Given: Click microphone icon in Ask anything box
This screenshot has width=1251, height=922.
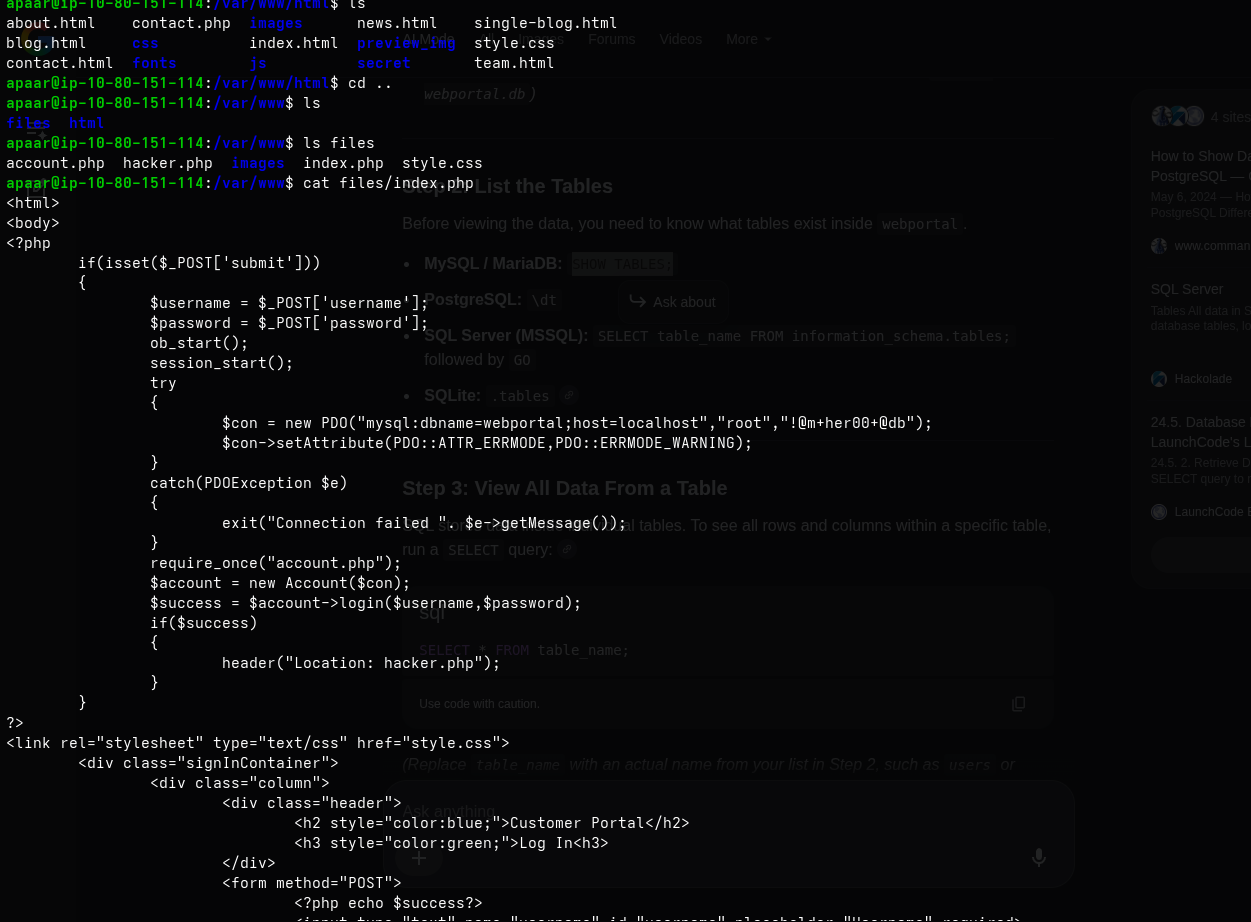Looking at the screenshot, I should pos(1039,857).
